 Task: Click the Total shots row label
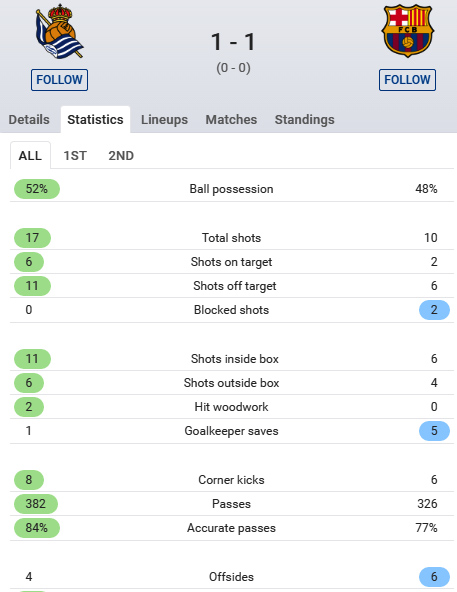click(x=231, y=238)
